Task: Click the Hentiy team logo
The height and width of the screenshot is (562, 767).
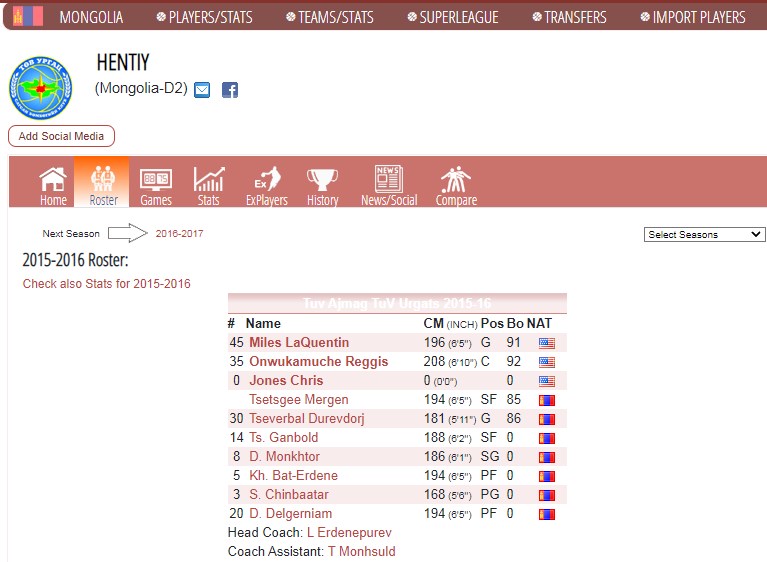Action: [40, 88]
